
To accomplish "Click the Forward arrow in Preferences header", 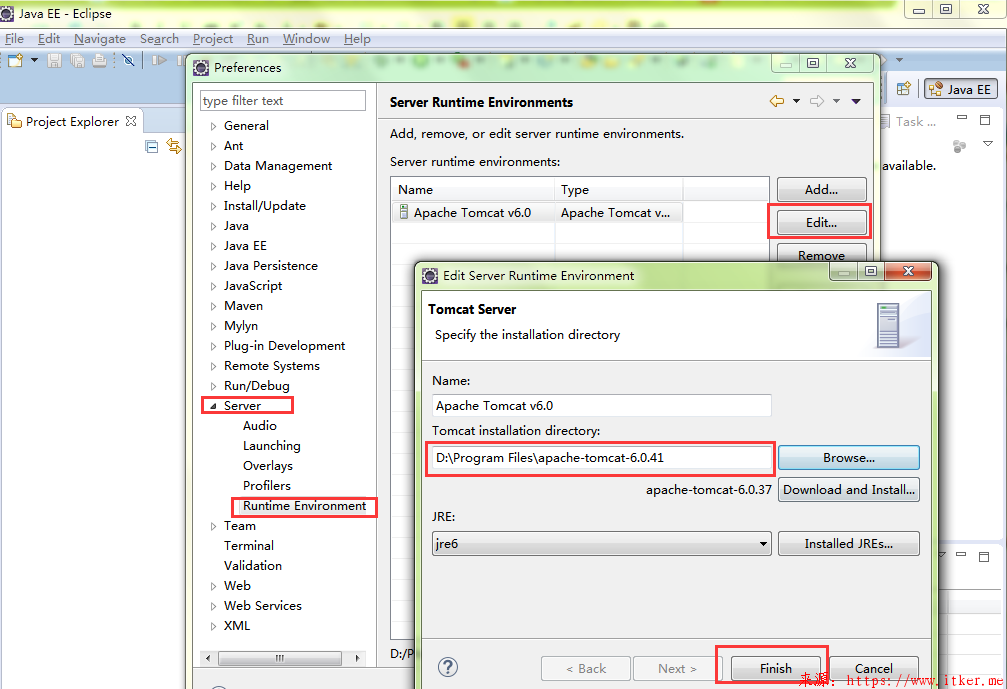I will pyautogui.click(x=817, y=101).
